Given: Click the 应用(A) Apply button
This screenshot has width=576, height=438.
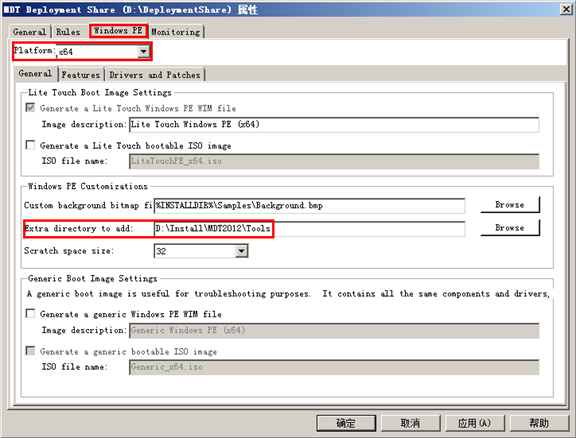Looking at the screenshot, I should pos(475,423).
